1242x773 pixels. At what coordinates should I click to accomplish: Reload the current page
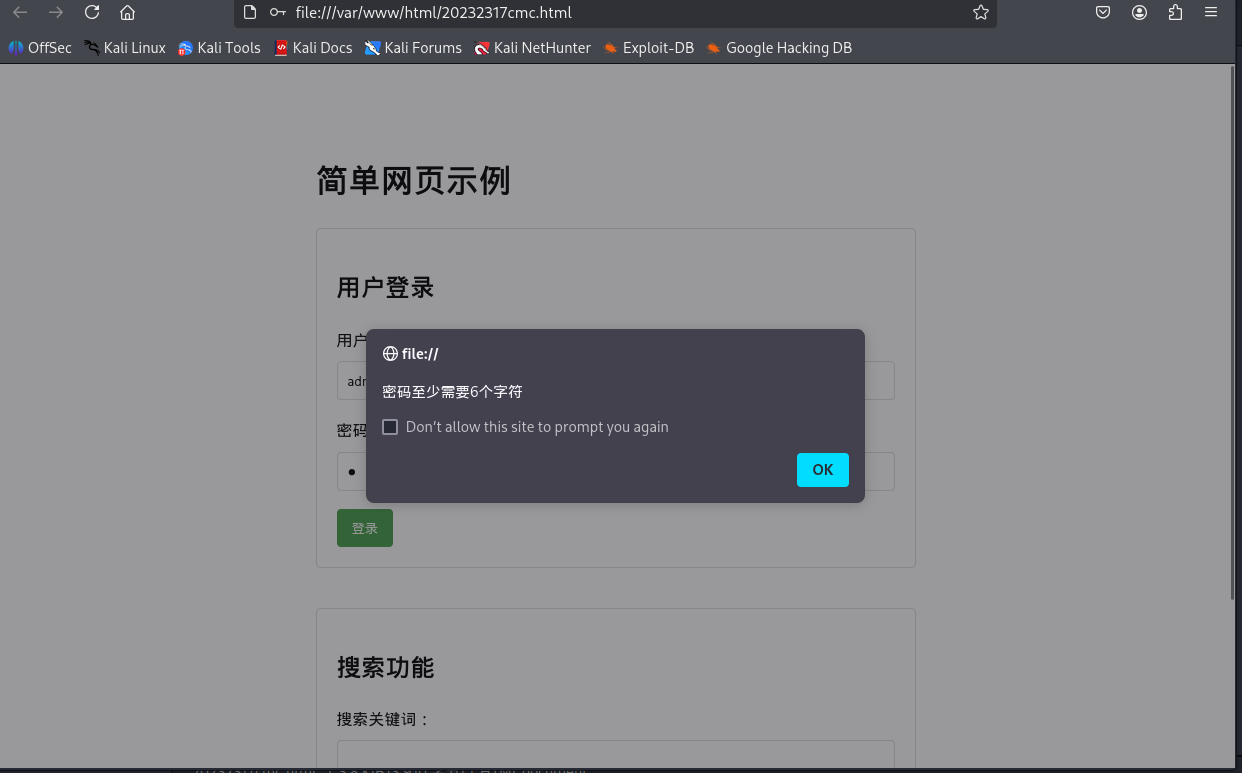coord(91,13)
